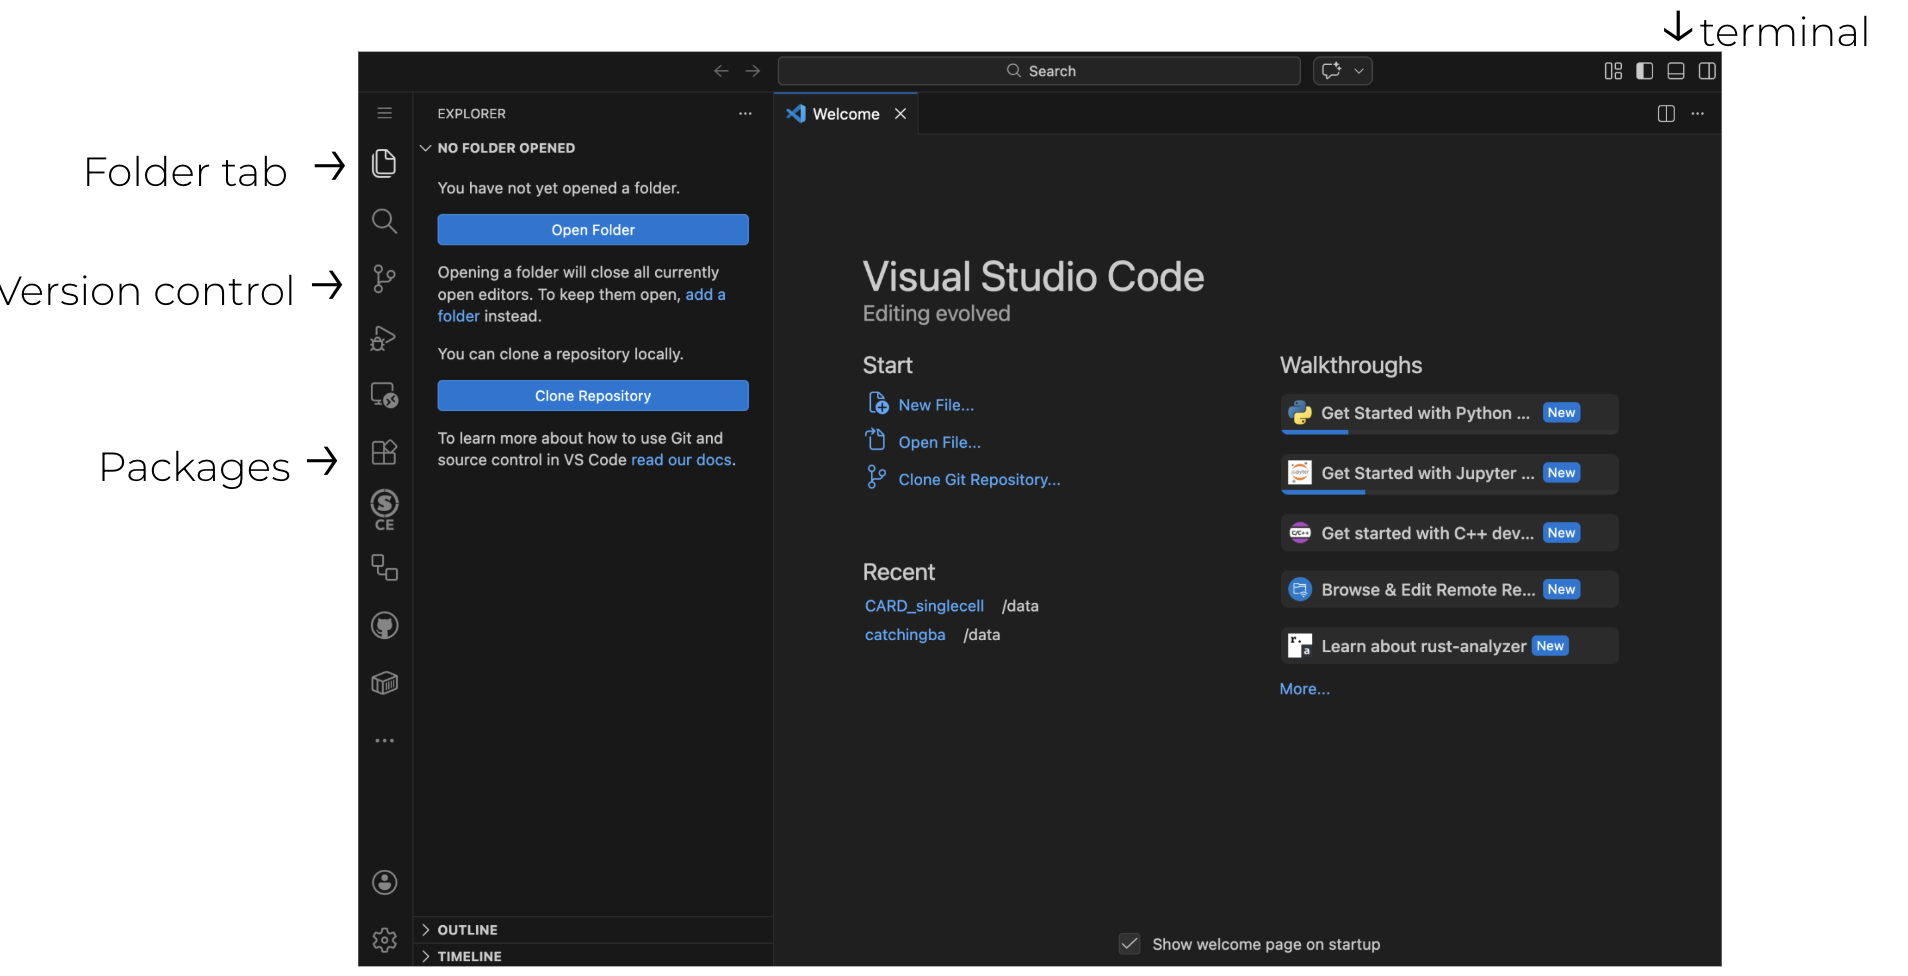1908x976 pixels.
Task: Go back with the left arrow
Action: pyautogui.click(x=721, y=71)
